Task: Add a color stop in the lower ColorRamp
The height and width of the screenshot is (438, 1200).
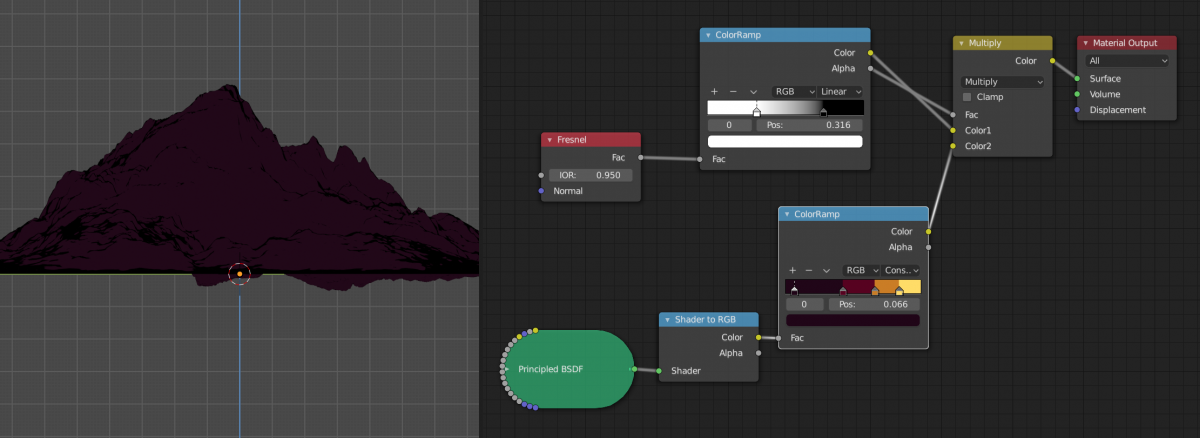Action: coord(793,270)
